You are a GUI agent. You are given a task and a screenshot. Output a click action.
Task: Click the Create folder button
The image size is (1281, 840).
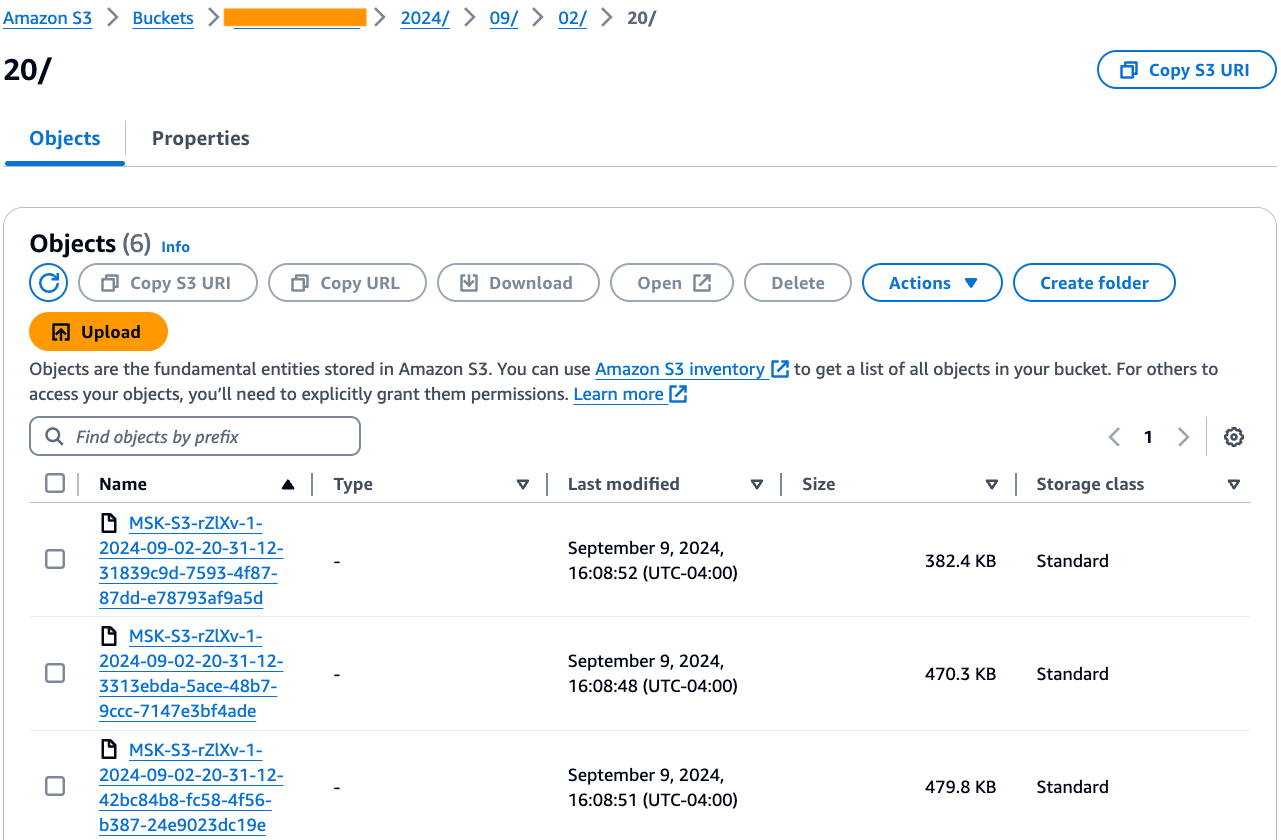[1094, 283]
